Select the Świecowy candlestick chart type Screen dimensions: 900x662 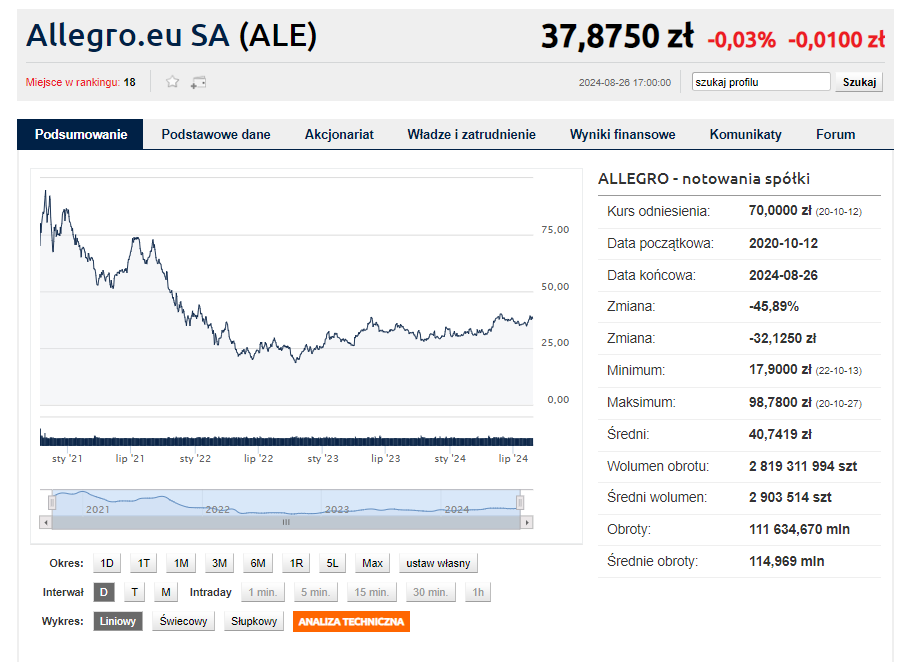[184, 622]
